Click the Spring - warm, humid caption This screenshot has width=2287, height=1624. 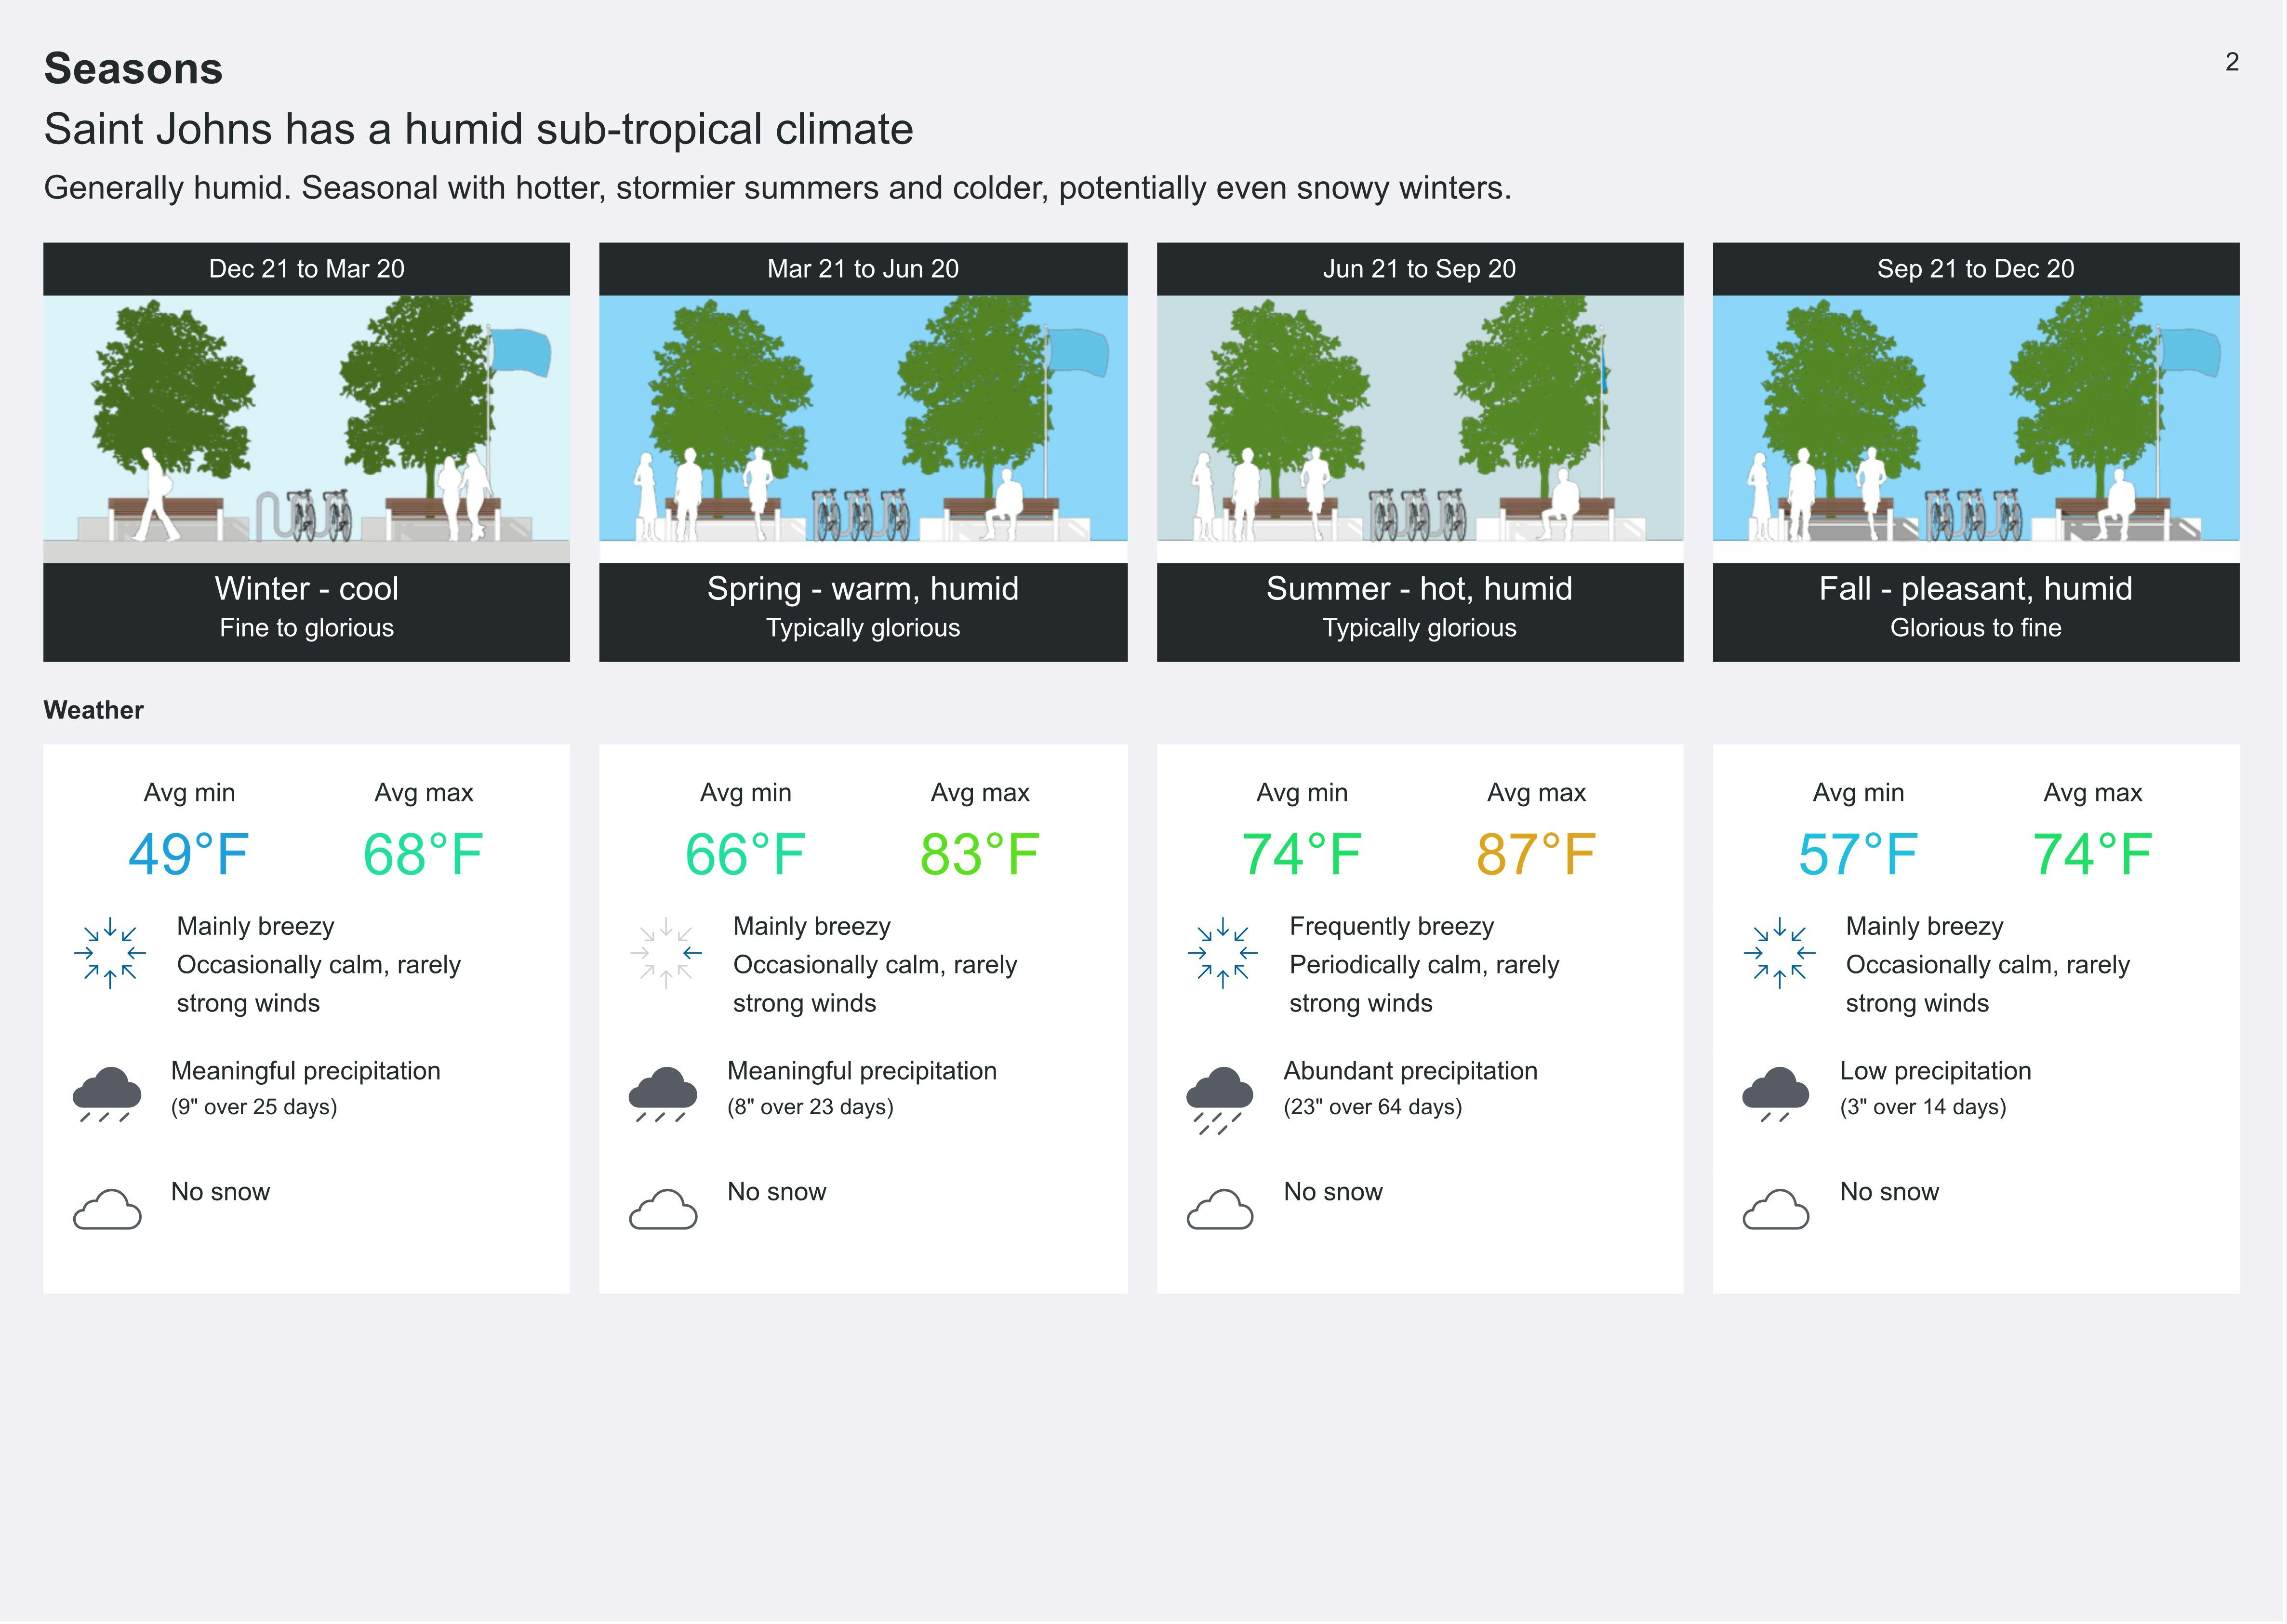click(862, 589)
